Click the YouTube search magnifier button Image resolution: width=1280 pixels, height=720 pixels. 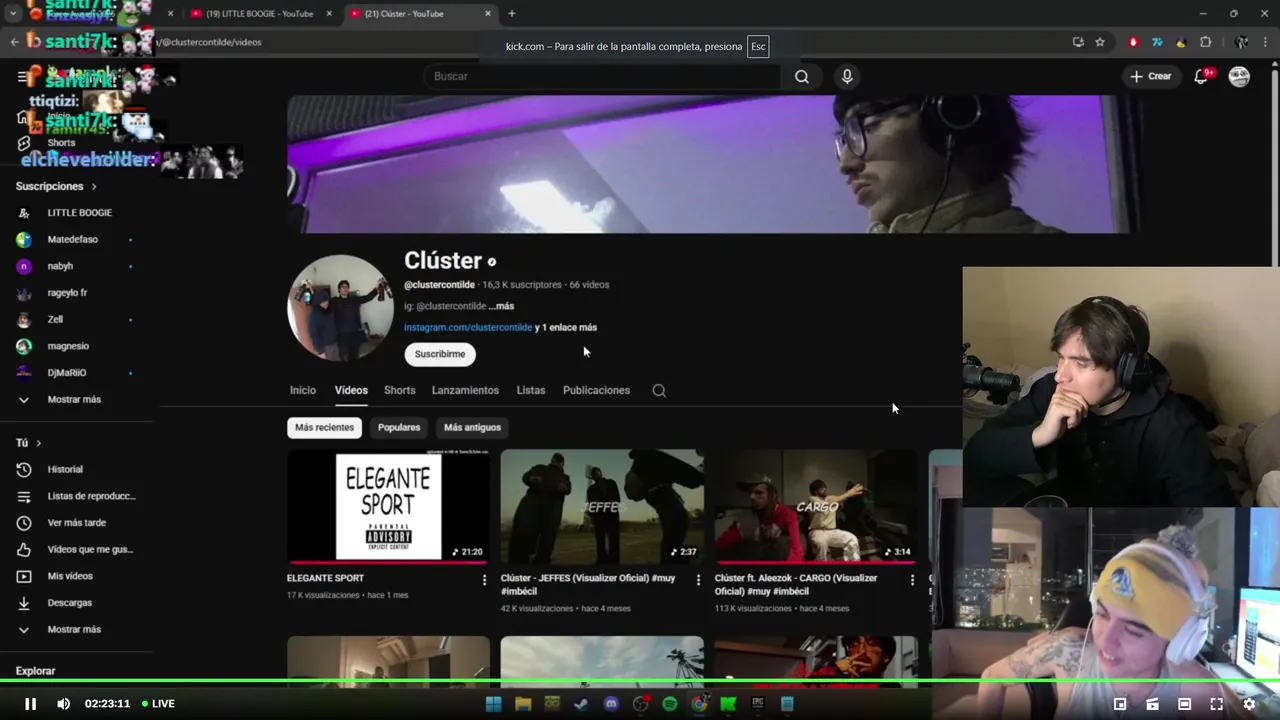coord(802,76)
